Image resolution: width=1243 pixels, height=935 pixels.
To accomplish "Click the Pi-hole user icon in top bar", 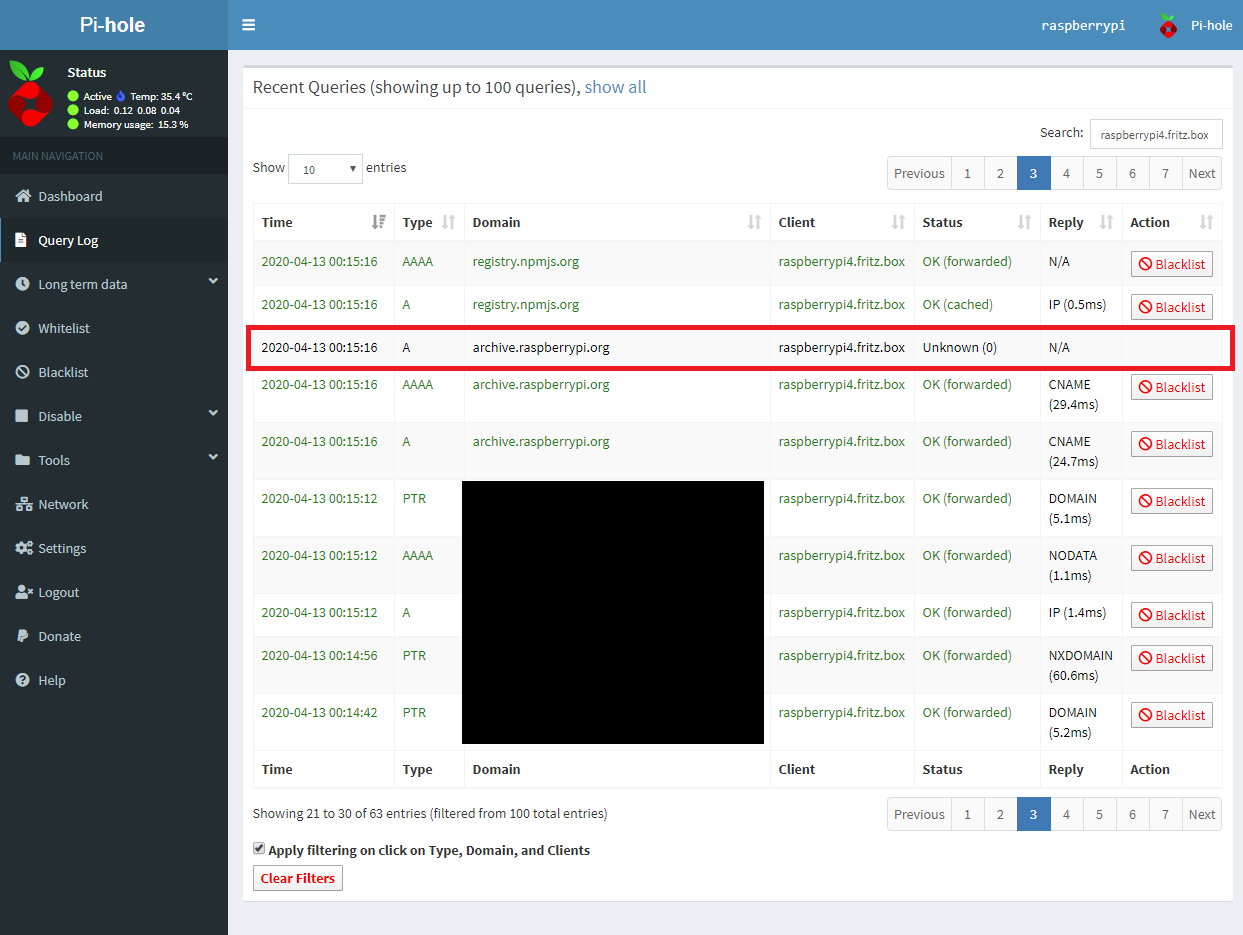I will pyautogui.click(x=1168, y=26).
